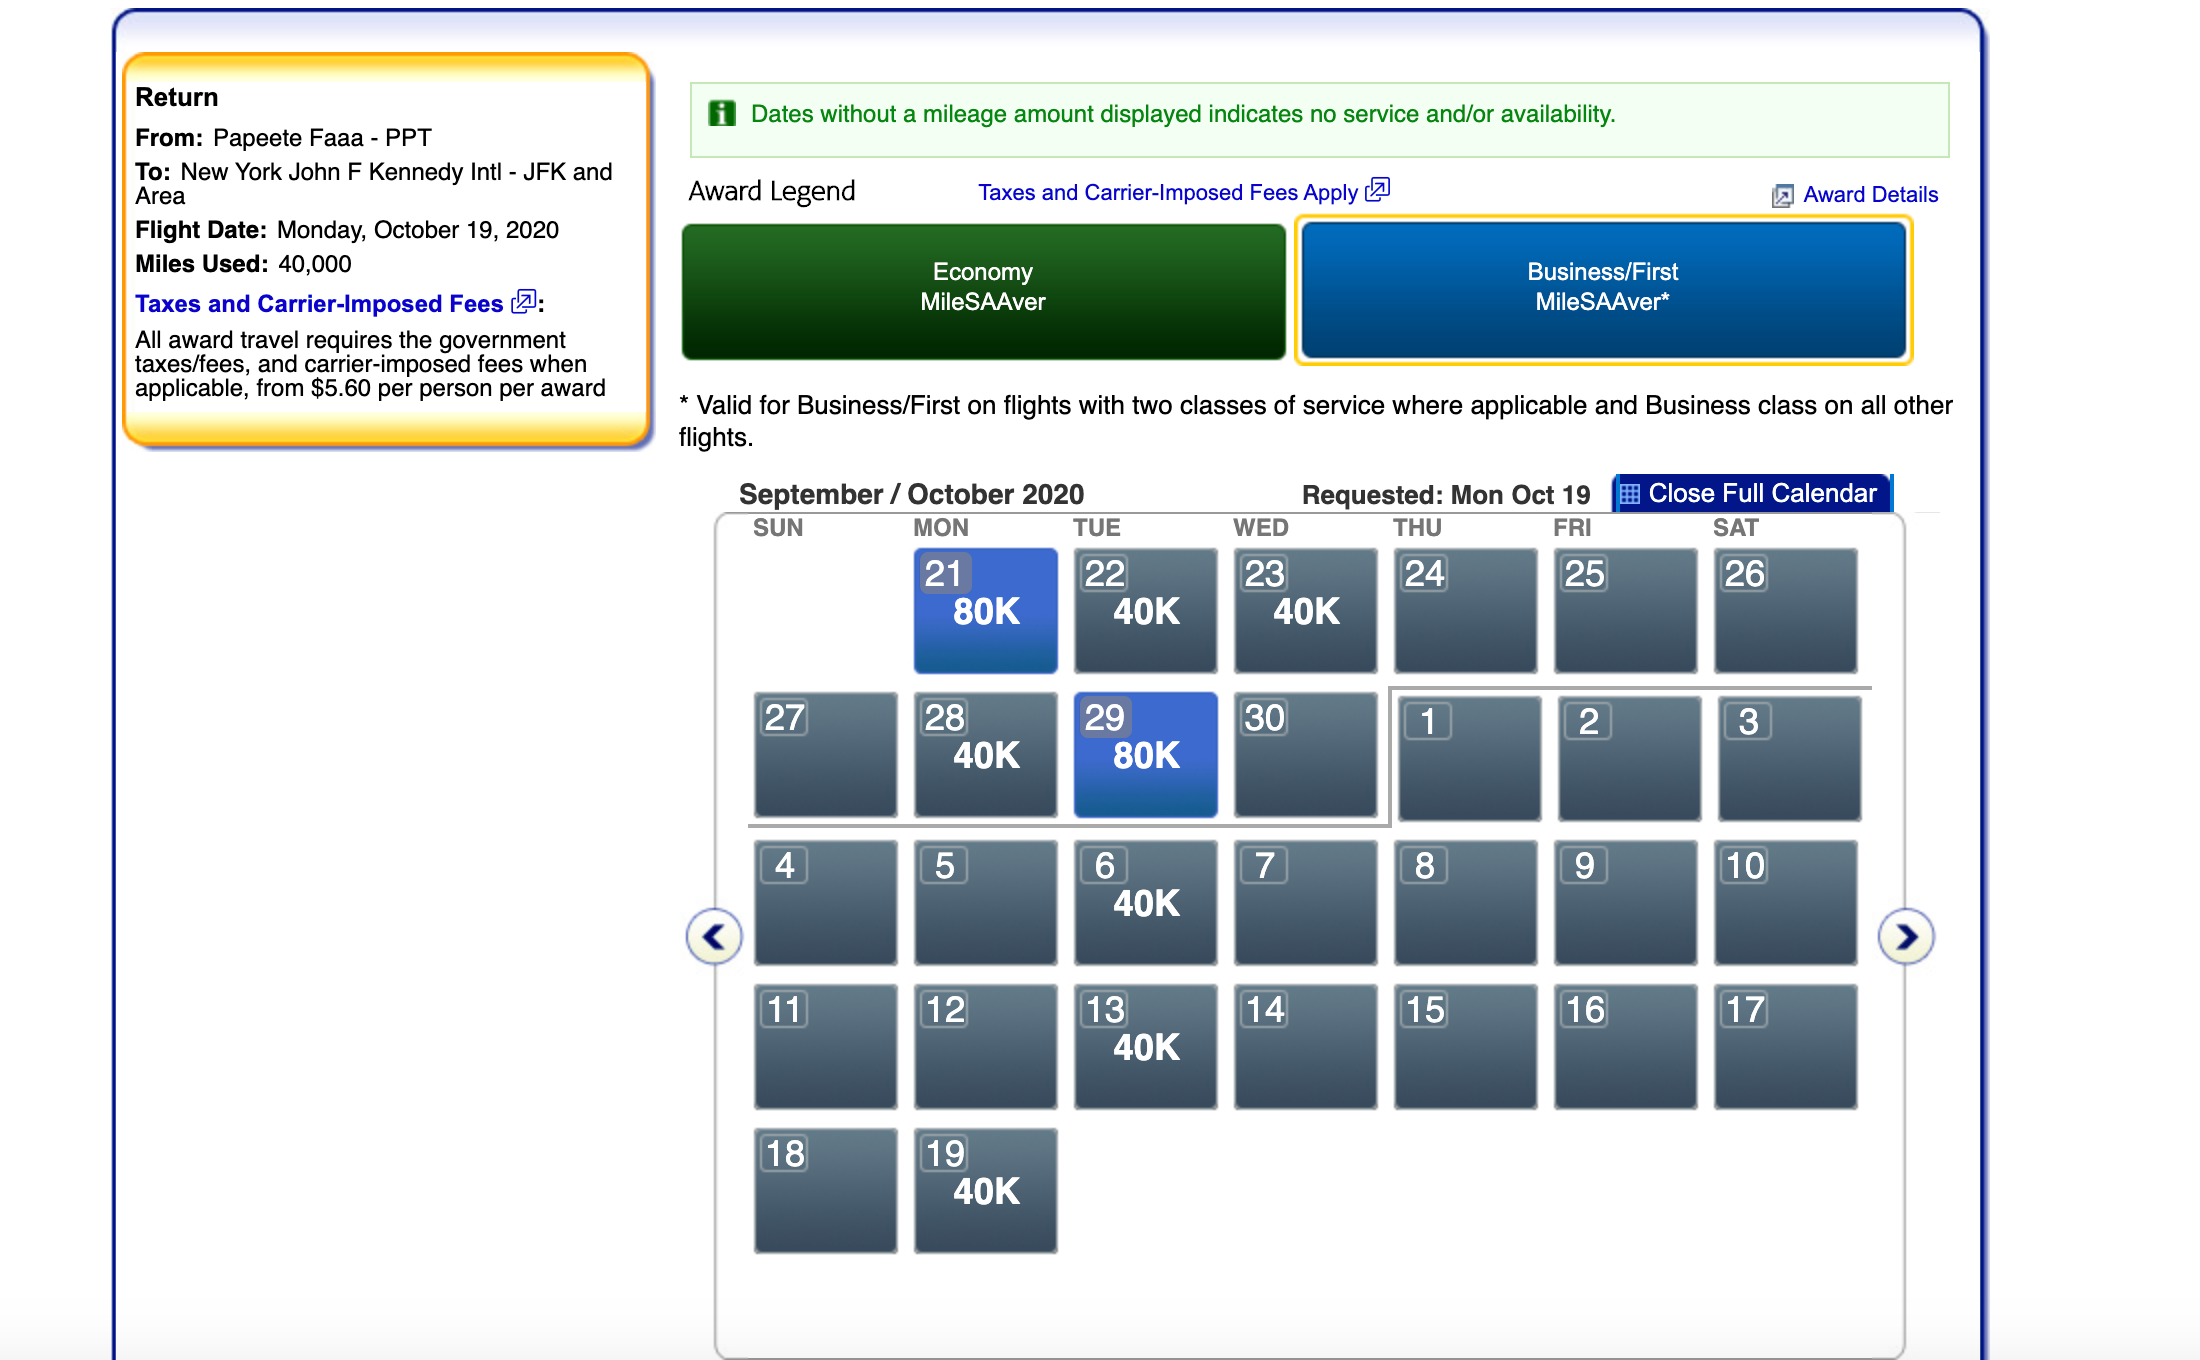
Task: Click the next month arrow icon
Action: click(1906, 937)
